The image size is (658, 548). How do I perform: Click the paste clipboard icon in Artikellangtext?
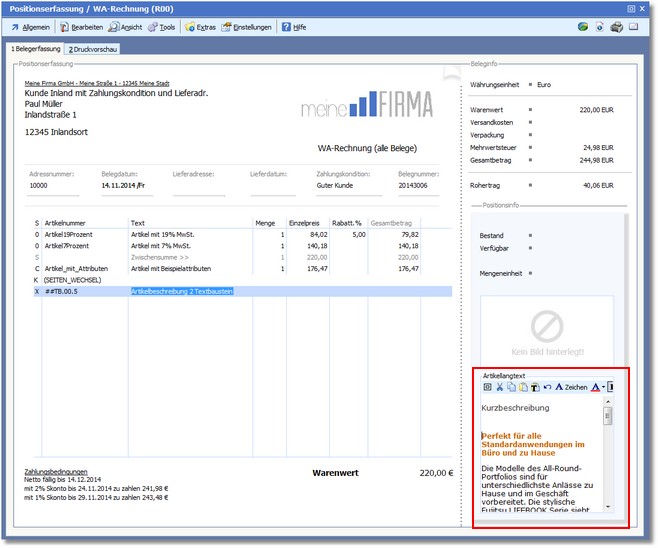(x=522, y=387)
